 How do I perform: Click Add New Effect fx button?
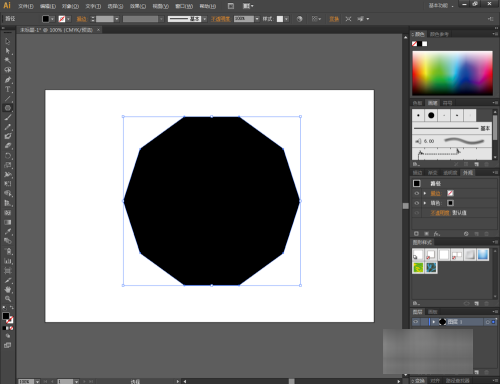pyautogui.click(x=437, y=234)
